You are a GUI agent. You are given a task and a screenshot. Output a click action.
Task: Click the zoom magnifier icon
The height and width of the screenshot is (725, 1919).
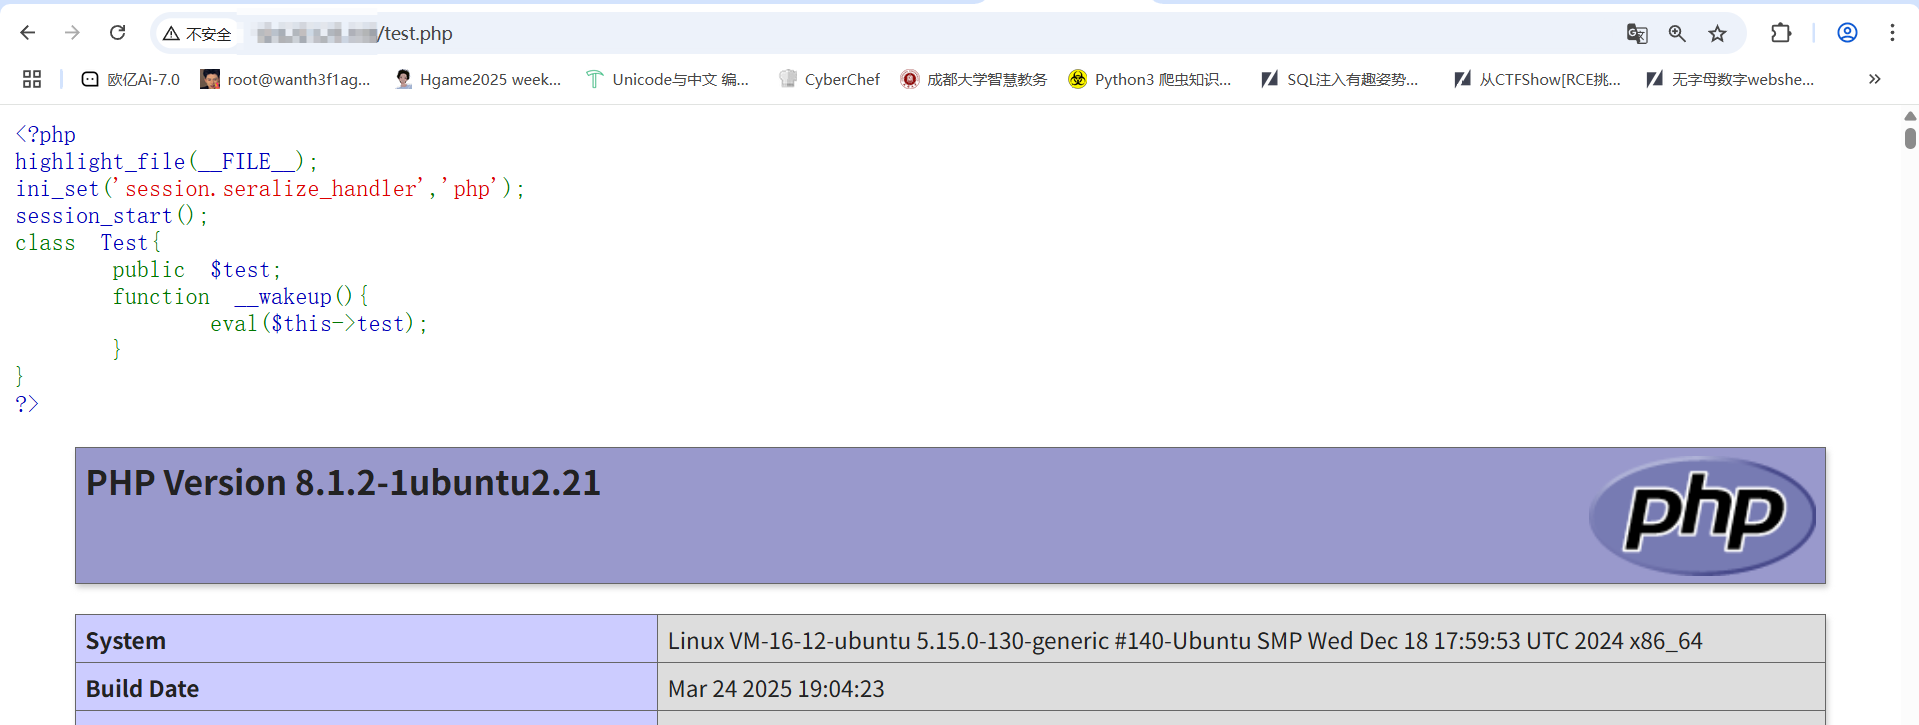1677,34
